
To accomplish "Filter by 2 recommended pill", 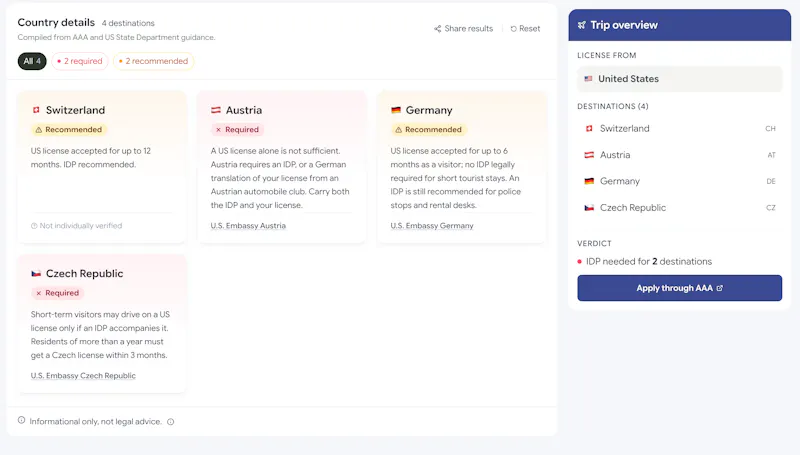I will click(x=154, y=61).
